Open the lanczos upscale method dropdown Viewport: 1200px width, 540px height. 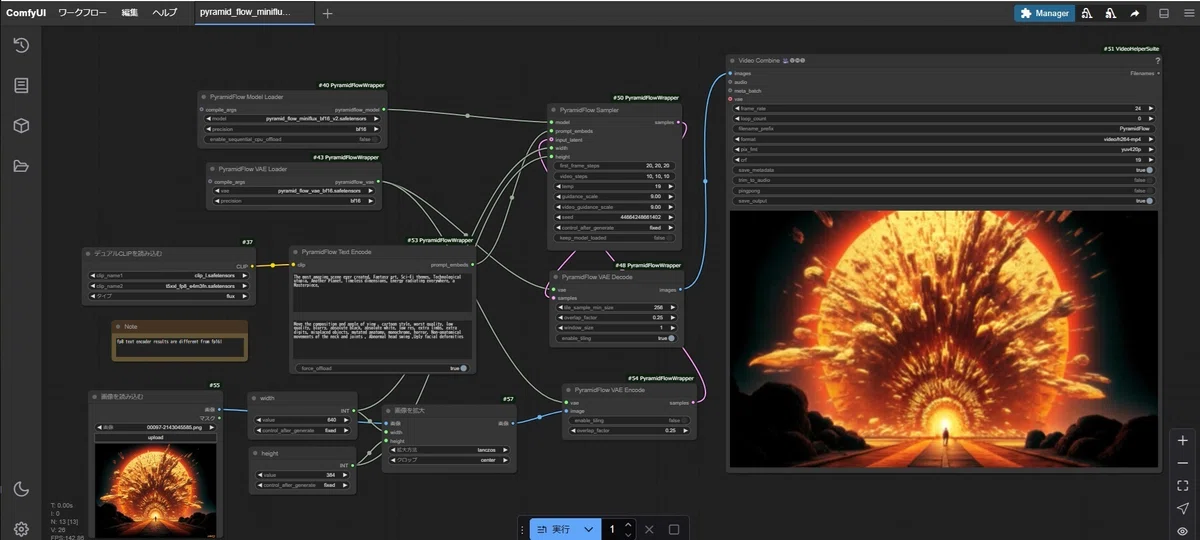[x=450, y=450]
